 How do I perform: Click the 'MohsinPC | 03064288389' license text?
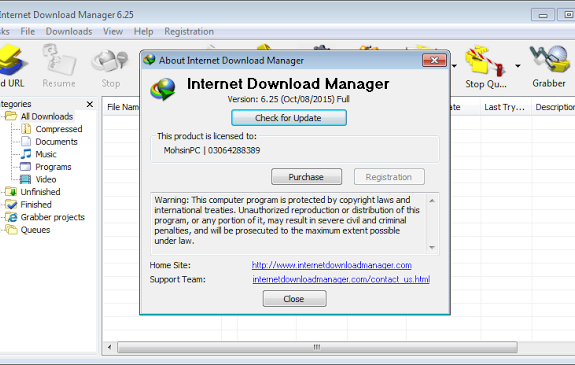(212, 150)
